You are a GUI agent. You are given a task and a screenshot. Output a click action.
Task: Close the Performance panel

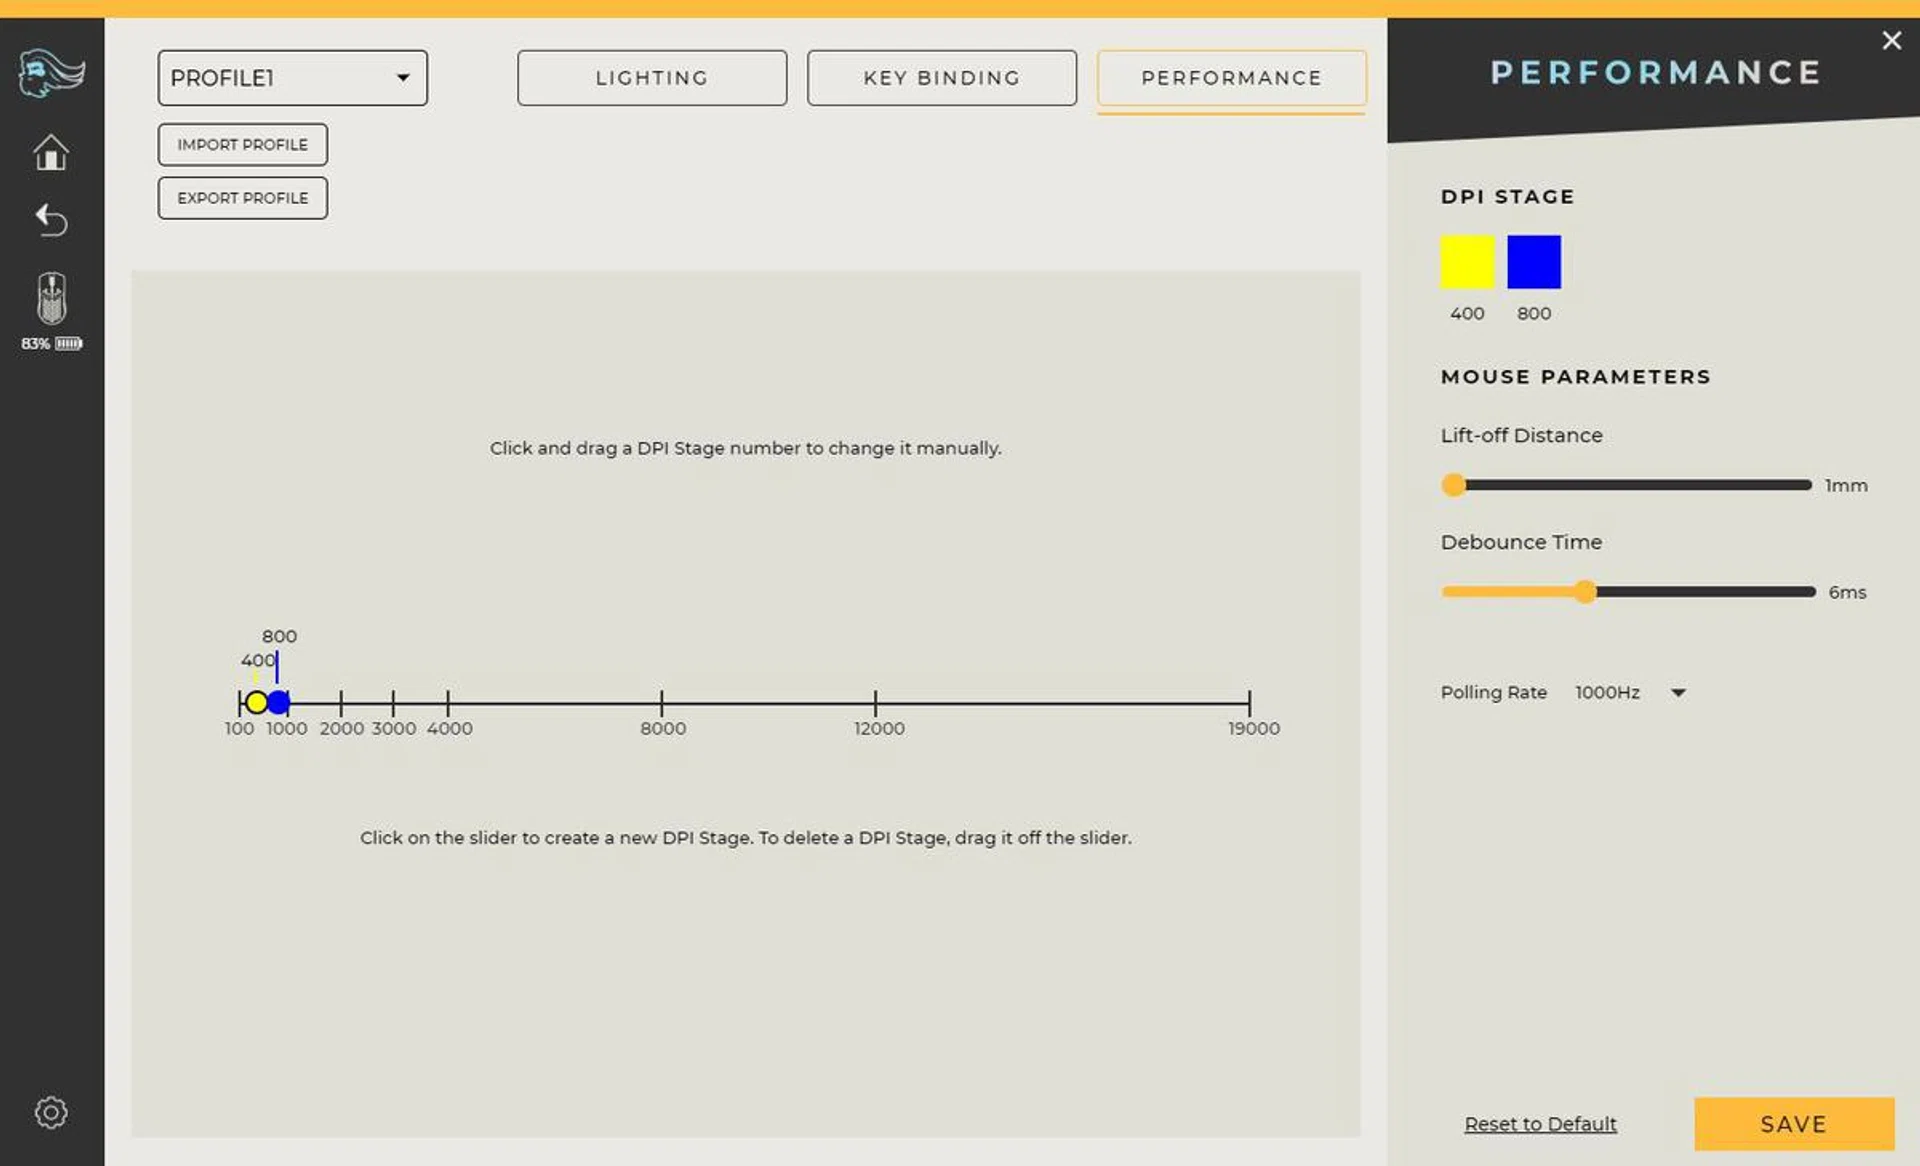pos(1890,41)
